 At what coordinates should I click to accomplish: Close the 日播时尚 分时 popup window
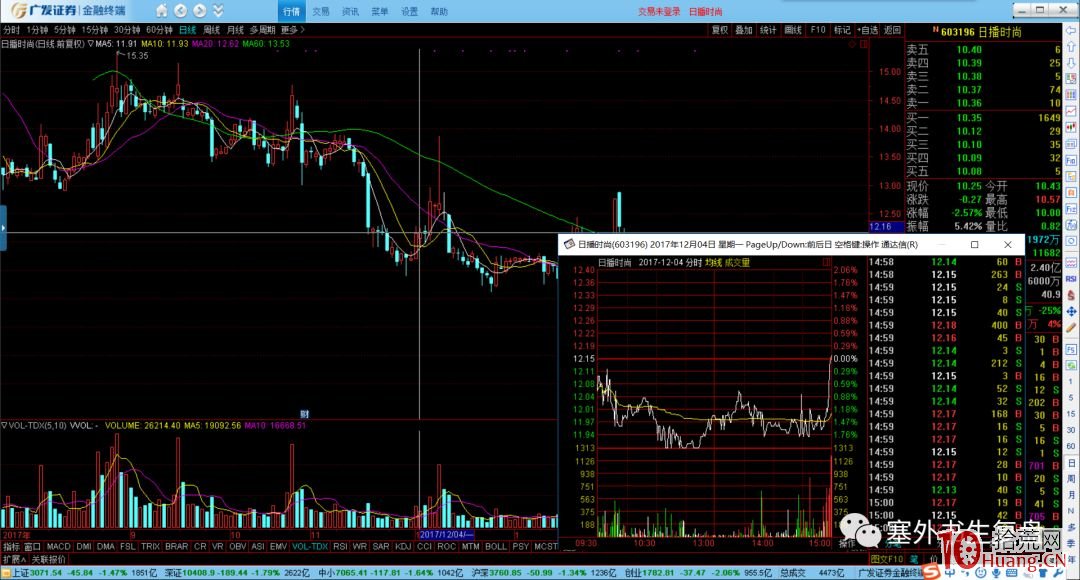(1008, 245)
